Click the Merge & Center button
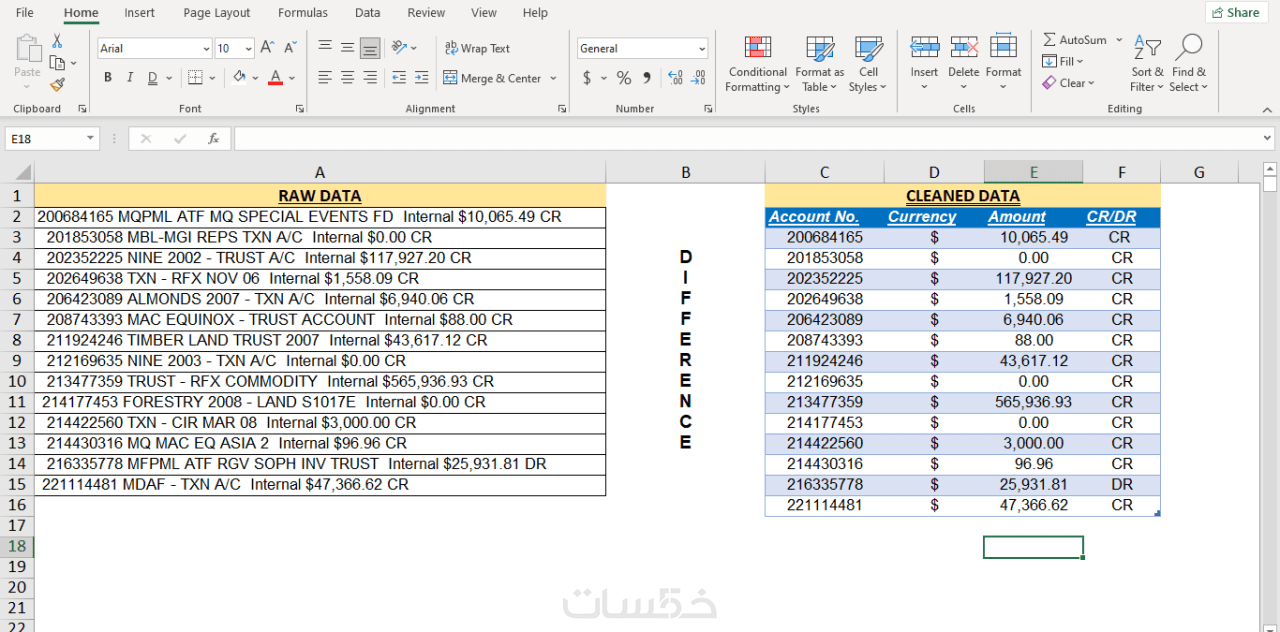 point(493,78)
